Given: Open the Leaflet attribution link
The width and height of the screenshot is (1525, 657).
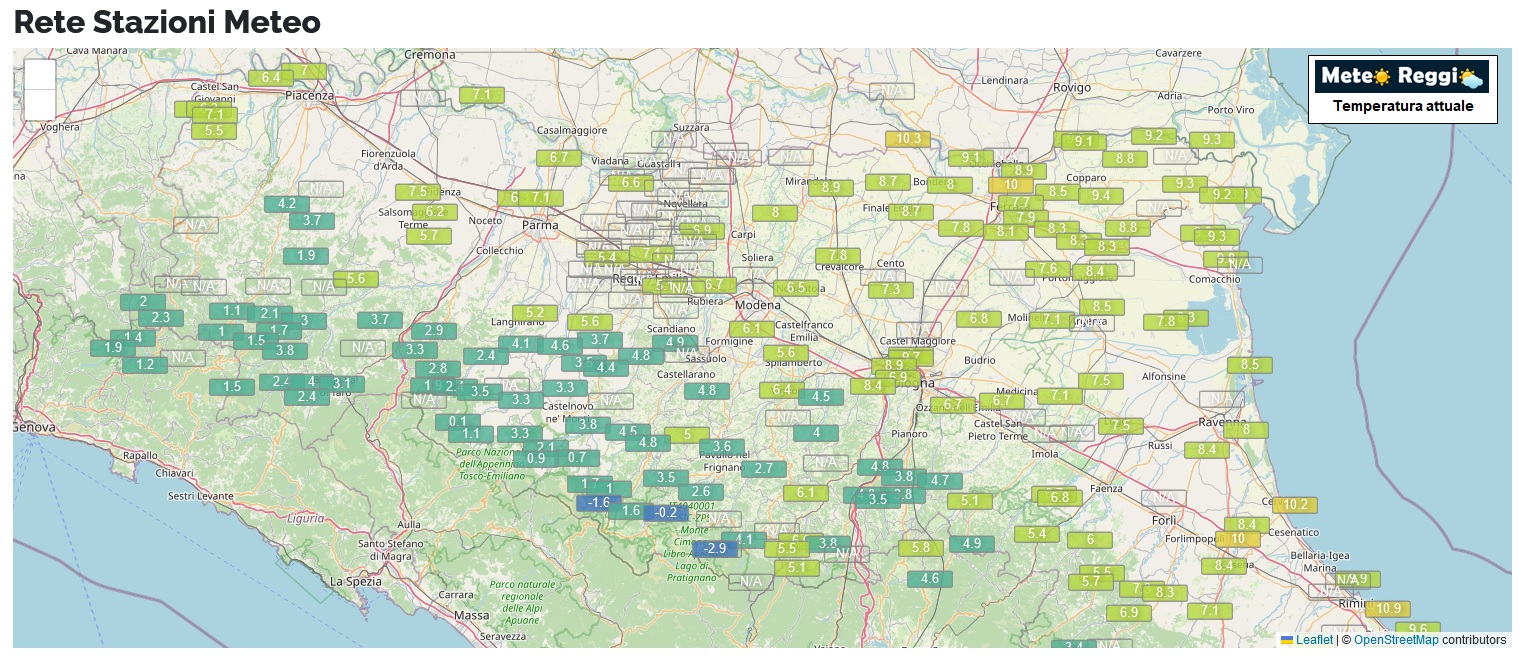Looking at the screenshot, I should pyautogui.click(x=1314, y=640).
